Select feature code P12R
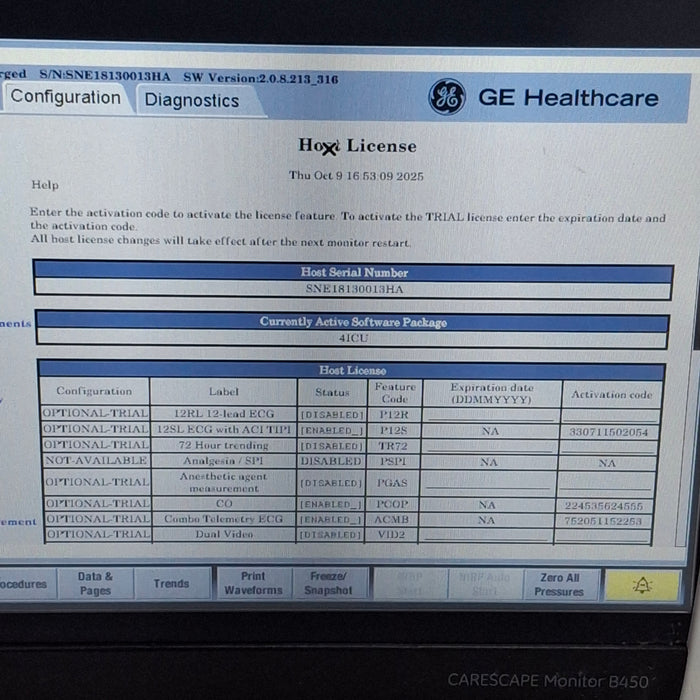The height and width of the screenshot is (700, 700). (x=394, y=414)
